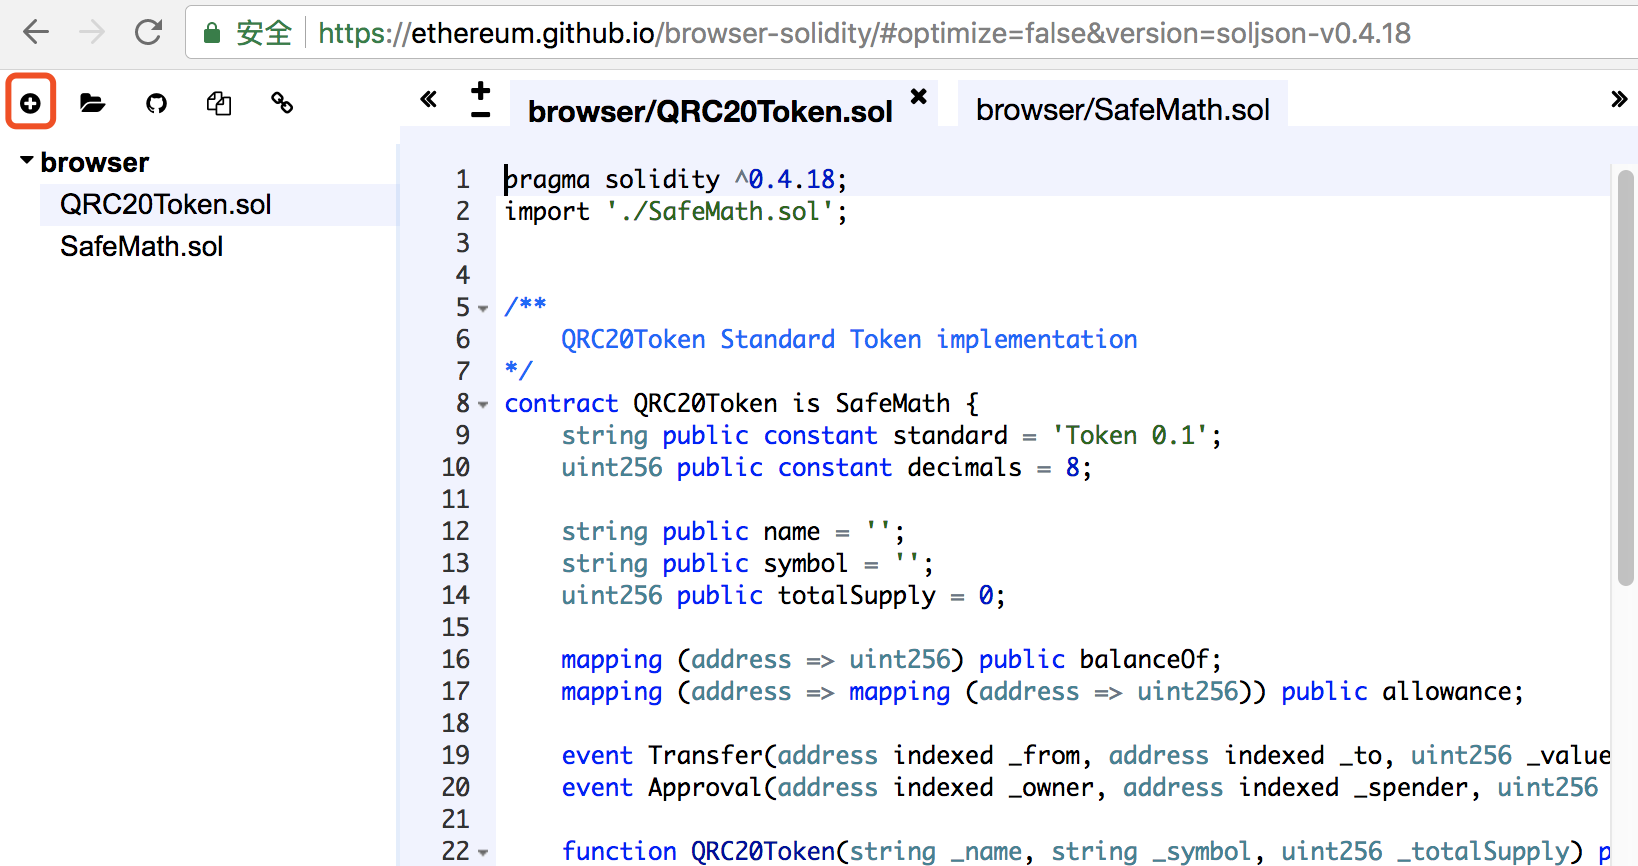Focus the browser URL address bar
The image size is (1638, 866).
(864, 33)
